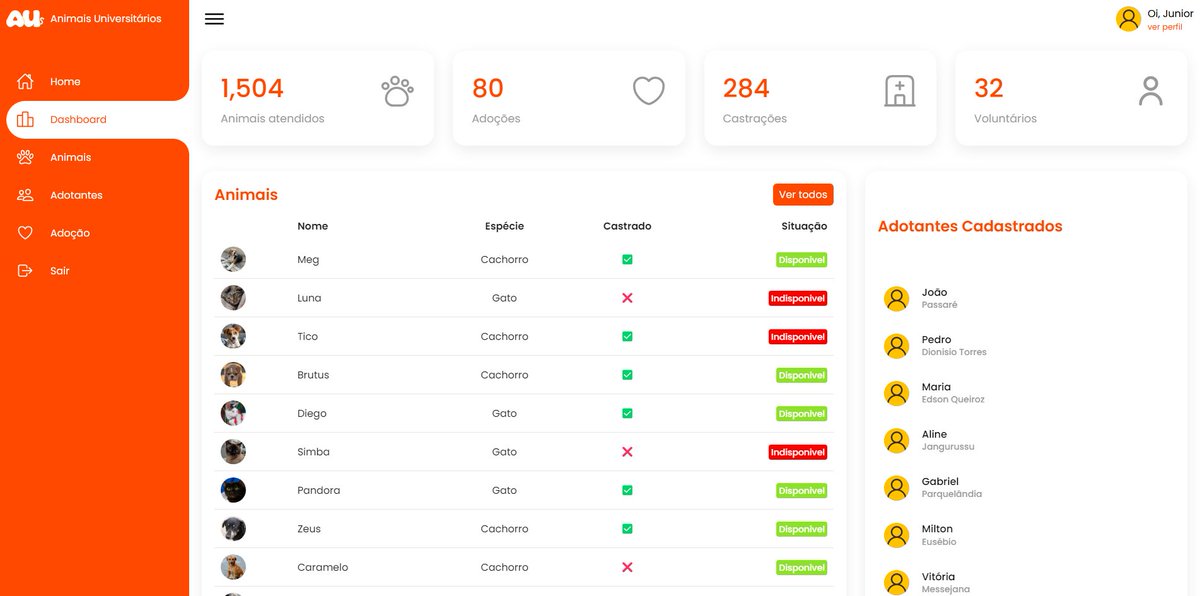Toggle Zeus's green Castrado checkmark
Screen dimensions: 1200x596
coord(627,528)
